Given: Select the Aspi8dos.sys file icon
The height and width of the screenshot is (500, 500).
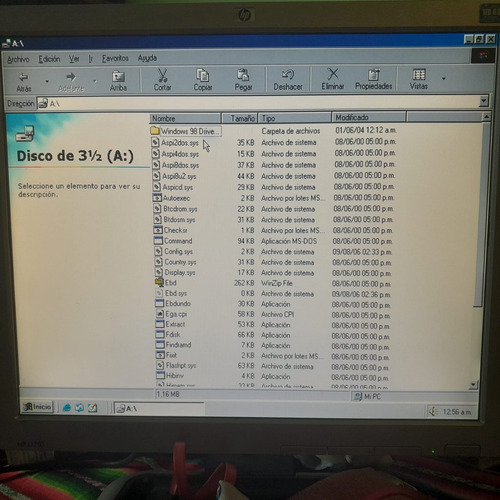Looking at the screenshot, I should [x=156, y=165].
